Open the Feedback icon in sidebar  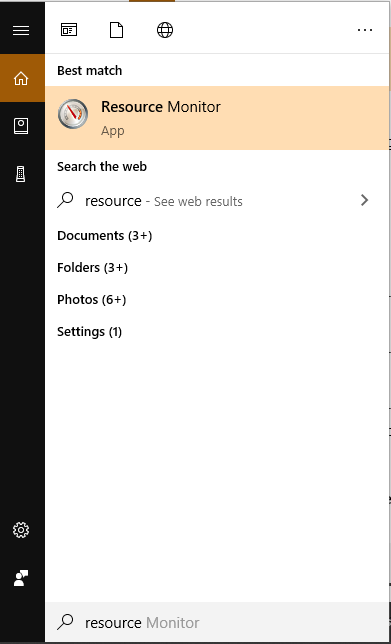point(21,578)
